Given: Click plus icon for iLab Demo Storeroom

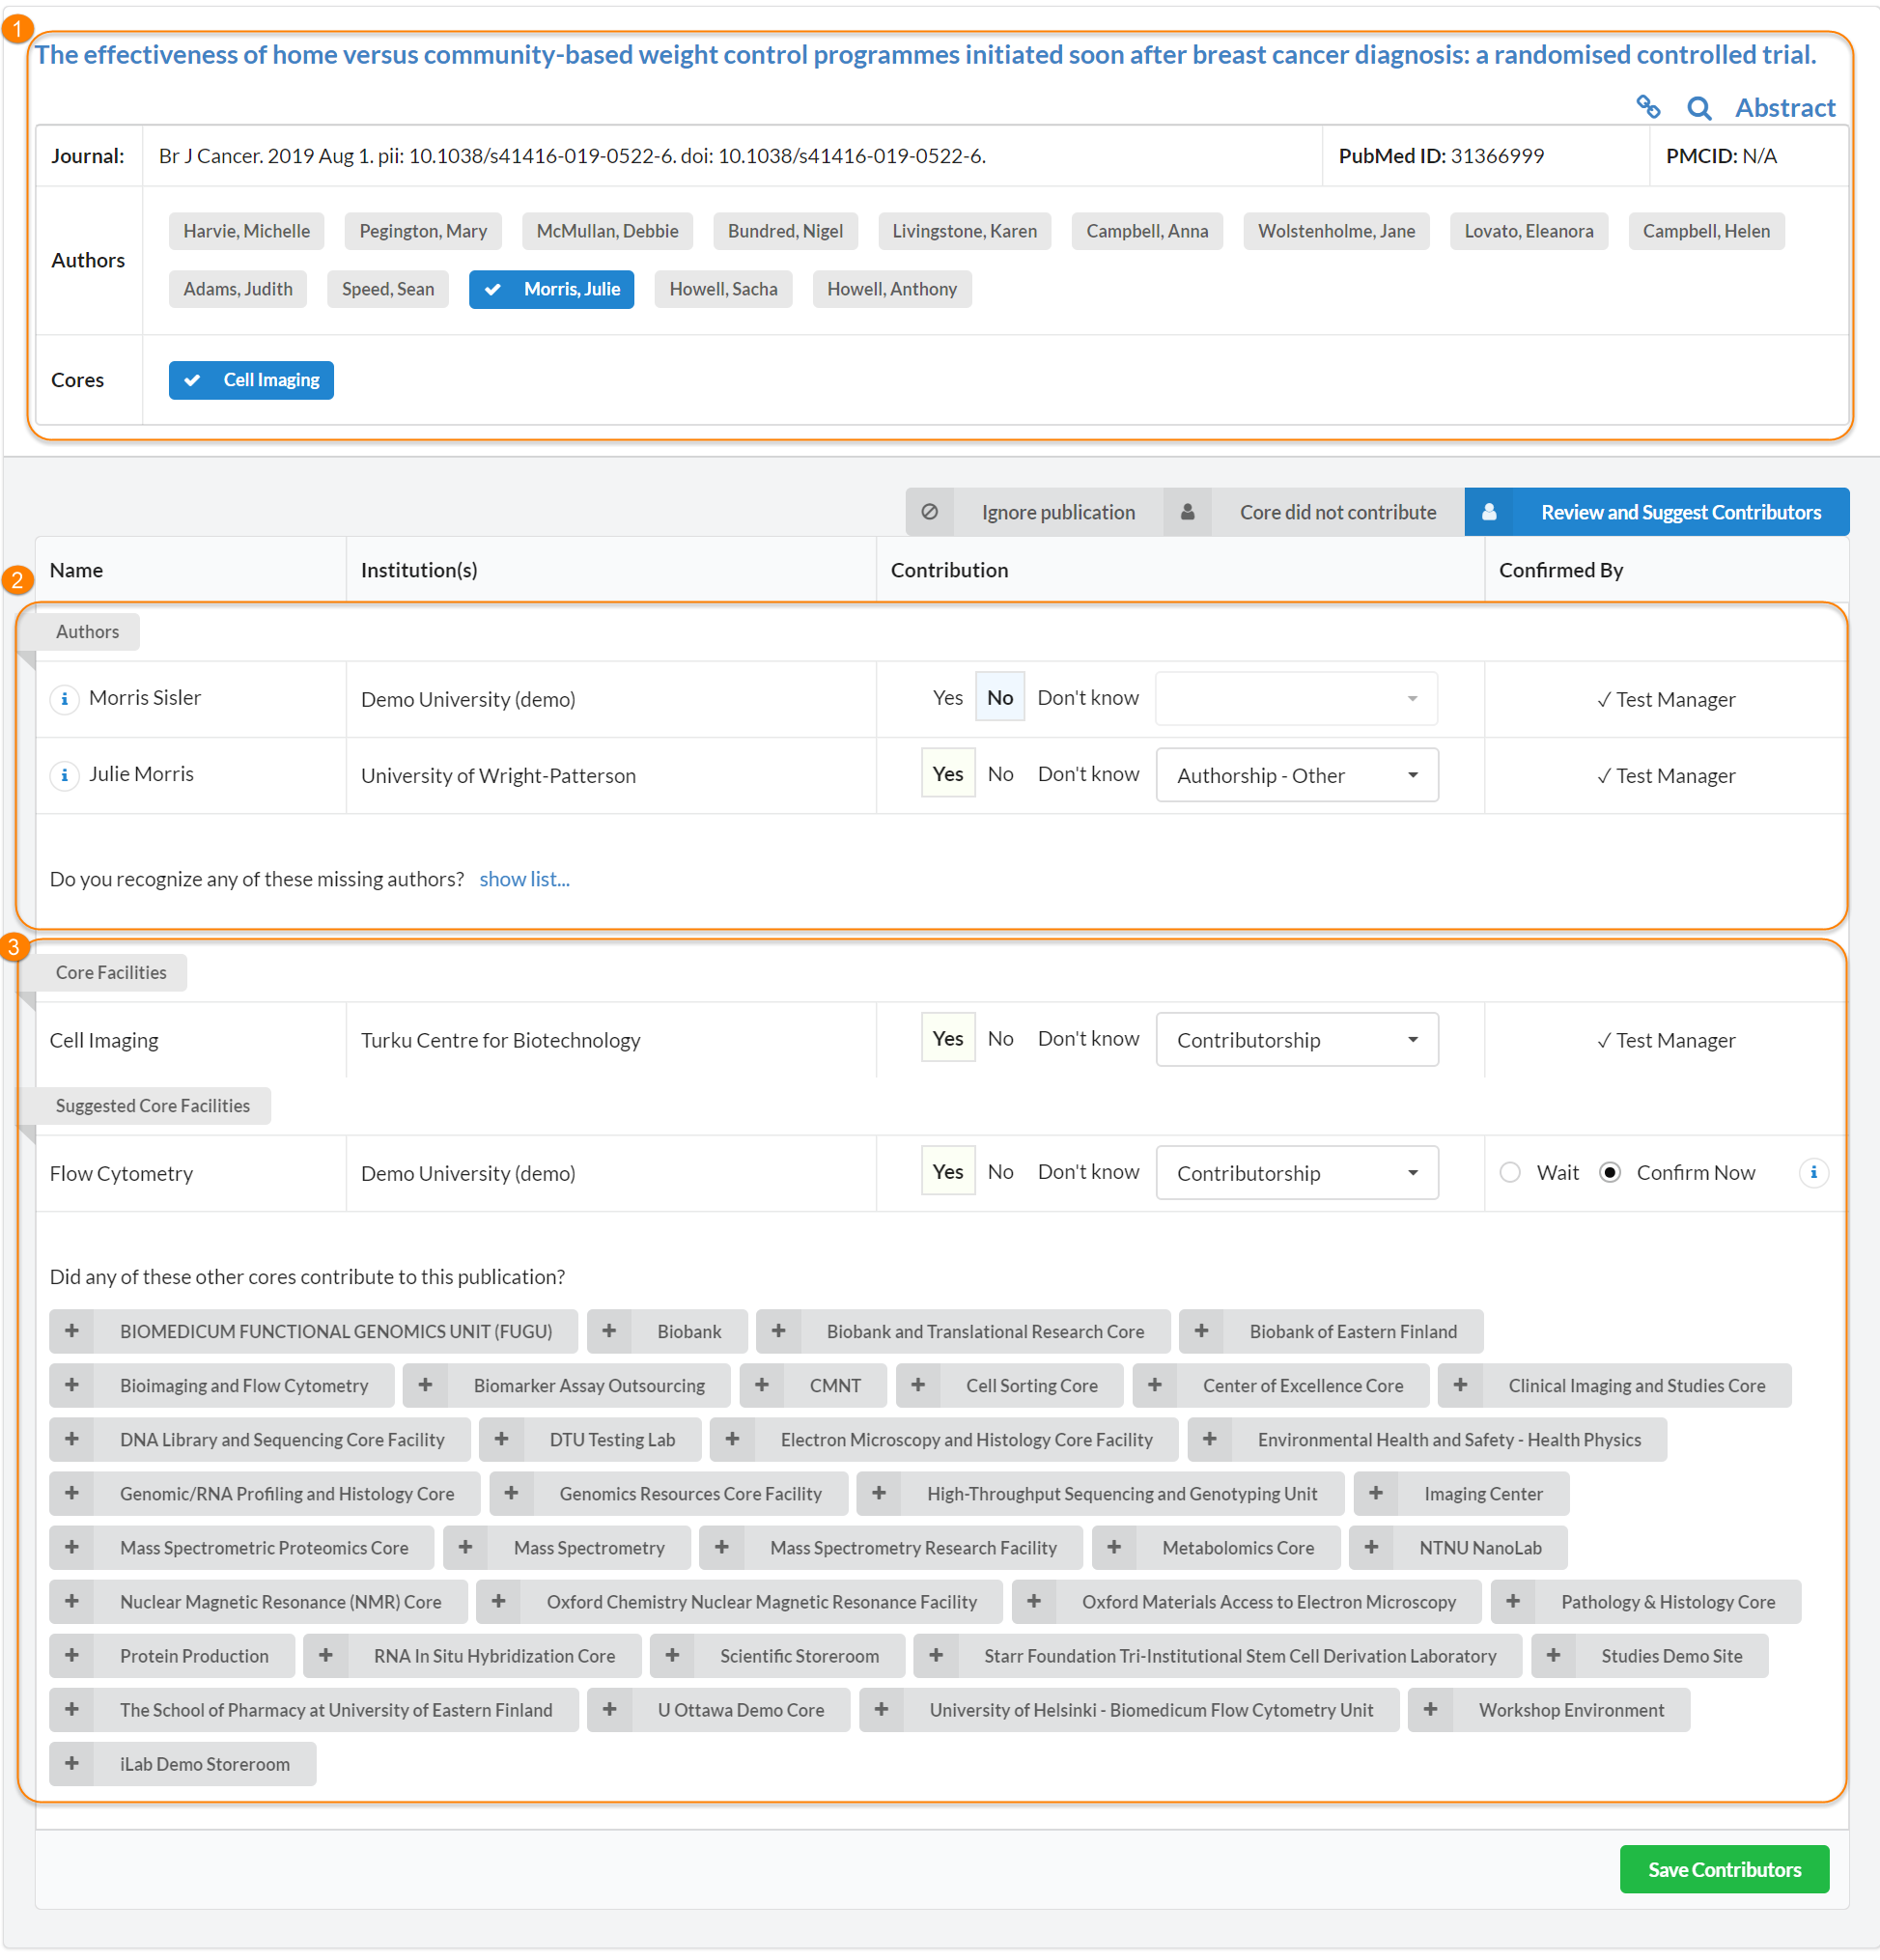Looking at the screenshot, I should [72, 1763].
